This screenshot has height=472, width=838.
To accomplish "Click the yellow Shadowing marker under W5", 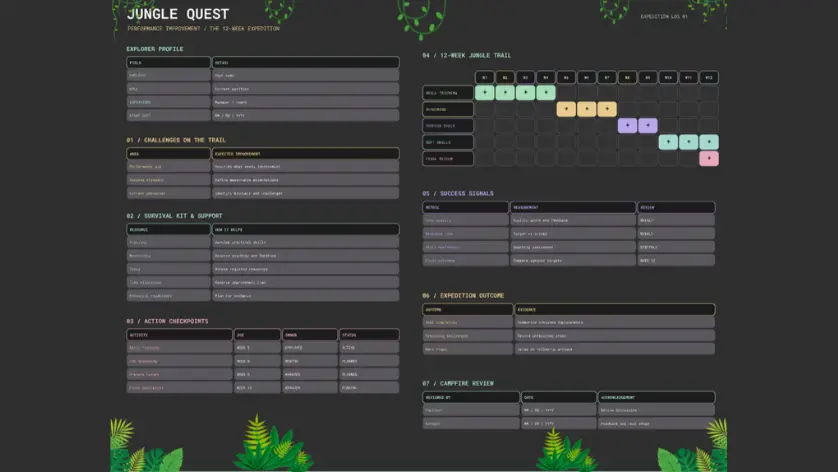I will [566, 109].
